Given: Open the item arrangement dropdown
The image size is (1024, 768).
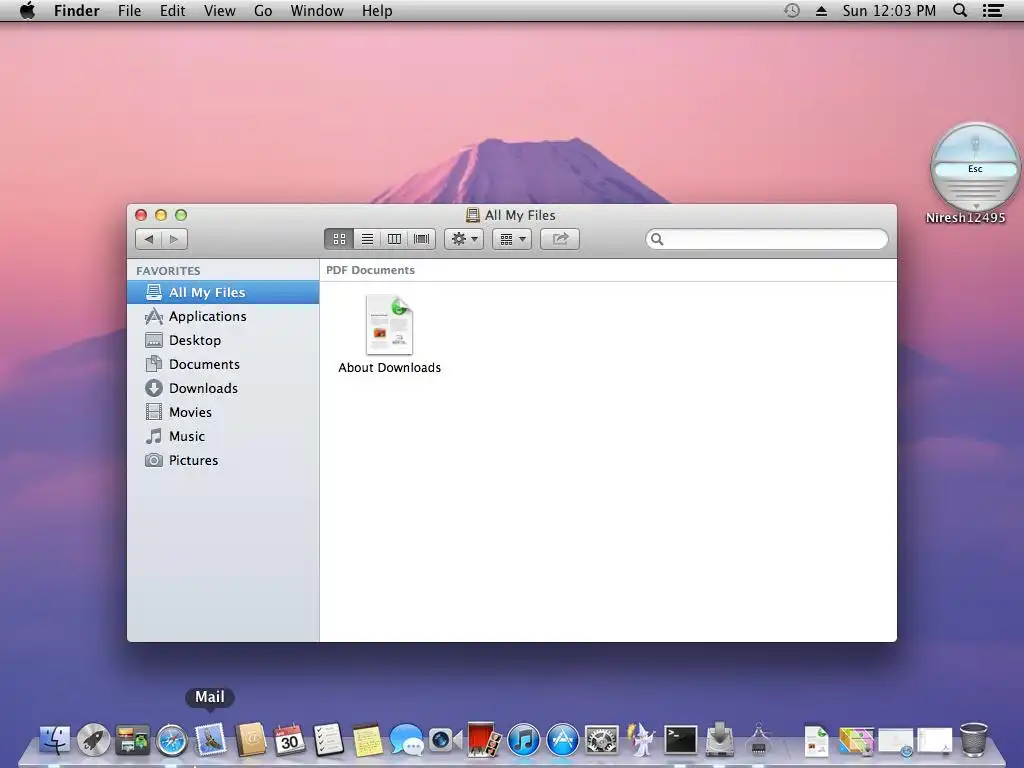Looking at the screenshot, I should point(512,239).
